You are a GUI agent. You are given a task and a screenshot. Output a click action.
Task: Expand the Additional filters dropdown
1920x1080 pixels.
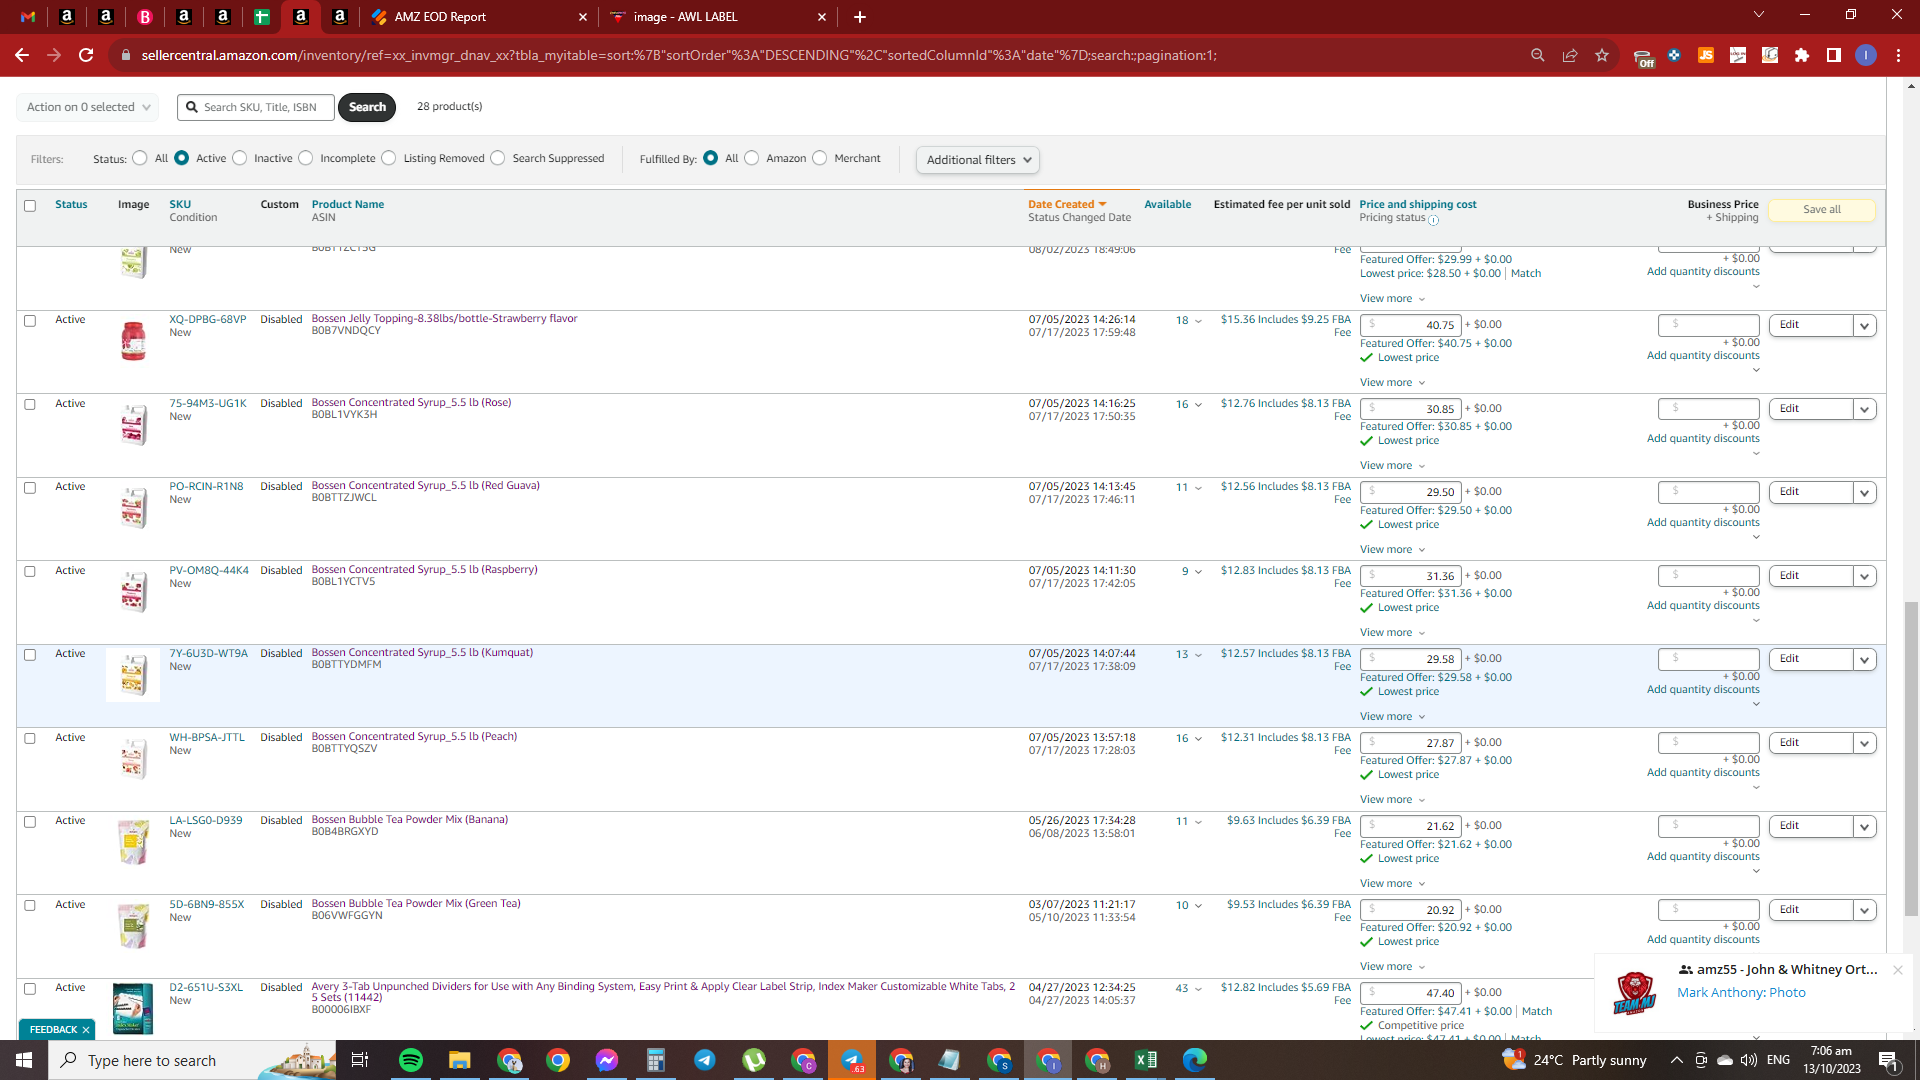(978, 160)
